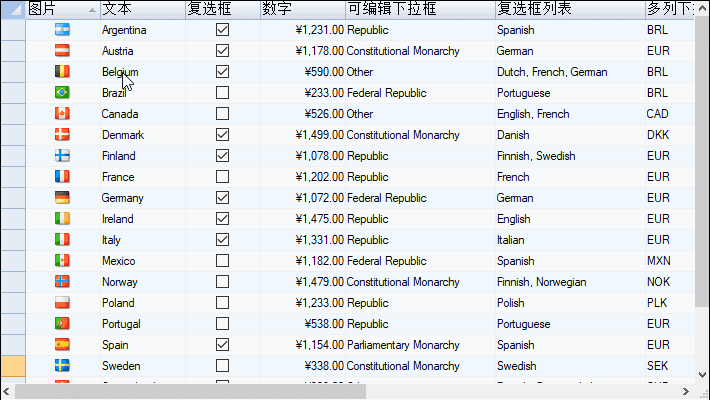
Task: Enable the Sweden row checkbox
Action: [222, 366]
